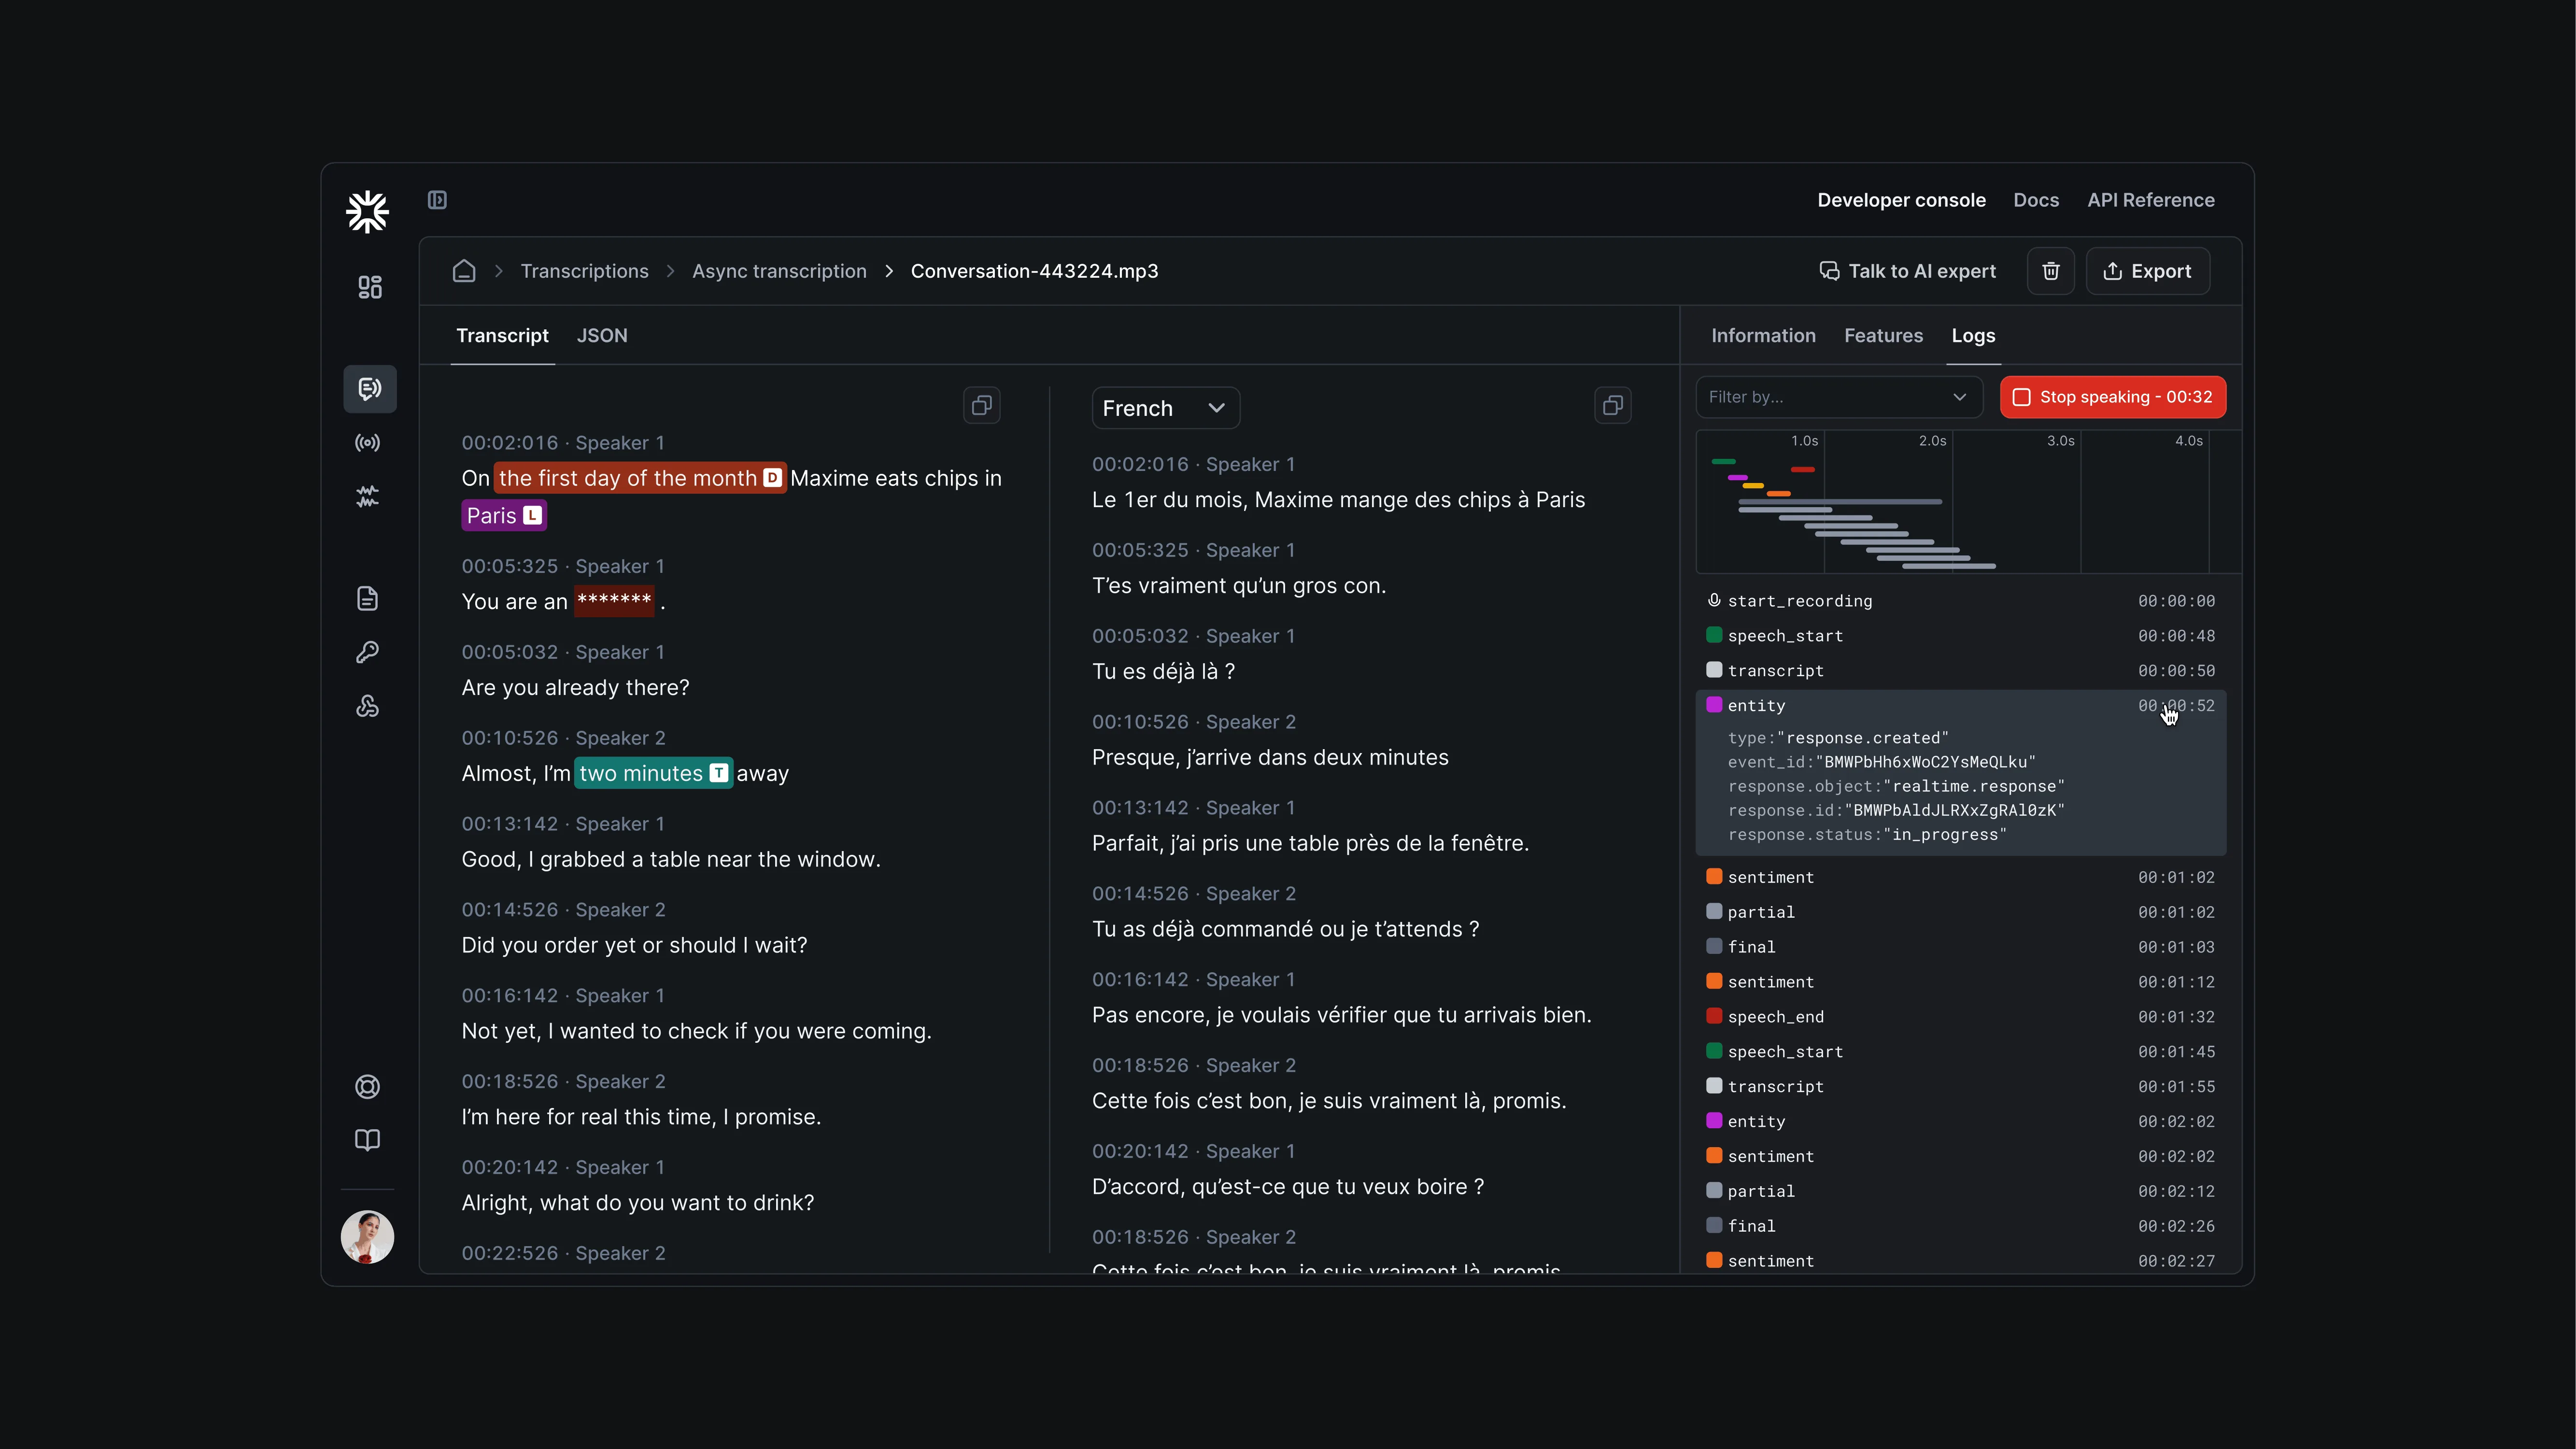This screenshot has width=2576, height=1449.
Task: Open the dashboard grid icon in sidebar
Action: [369, 288]
